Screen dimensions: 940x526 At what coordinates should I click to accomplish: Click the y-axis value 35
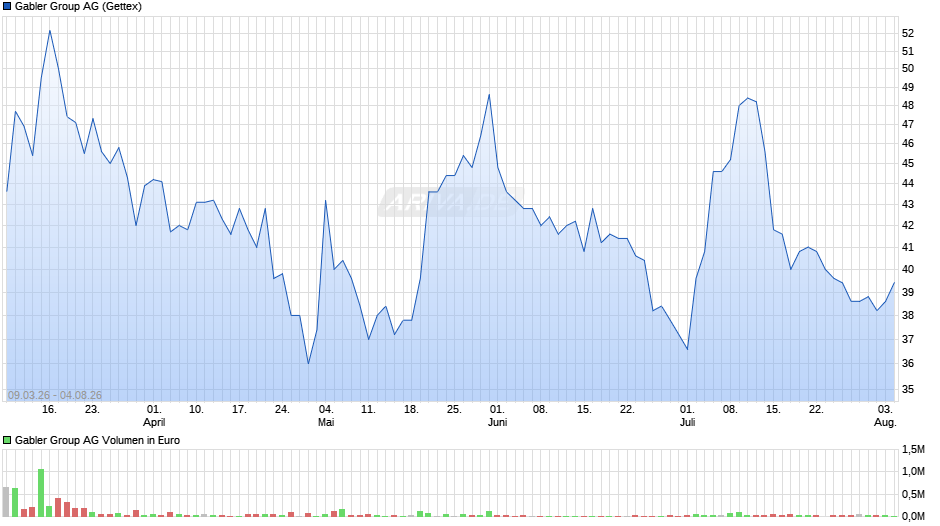[908, 389]
